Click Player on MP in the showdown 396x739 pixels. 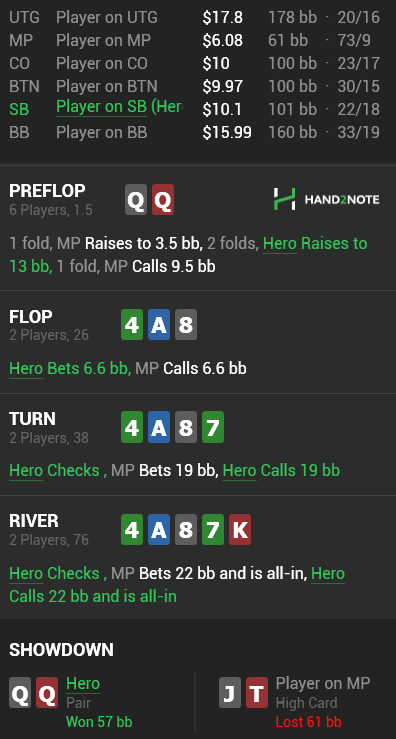click(x=323, y=683)
